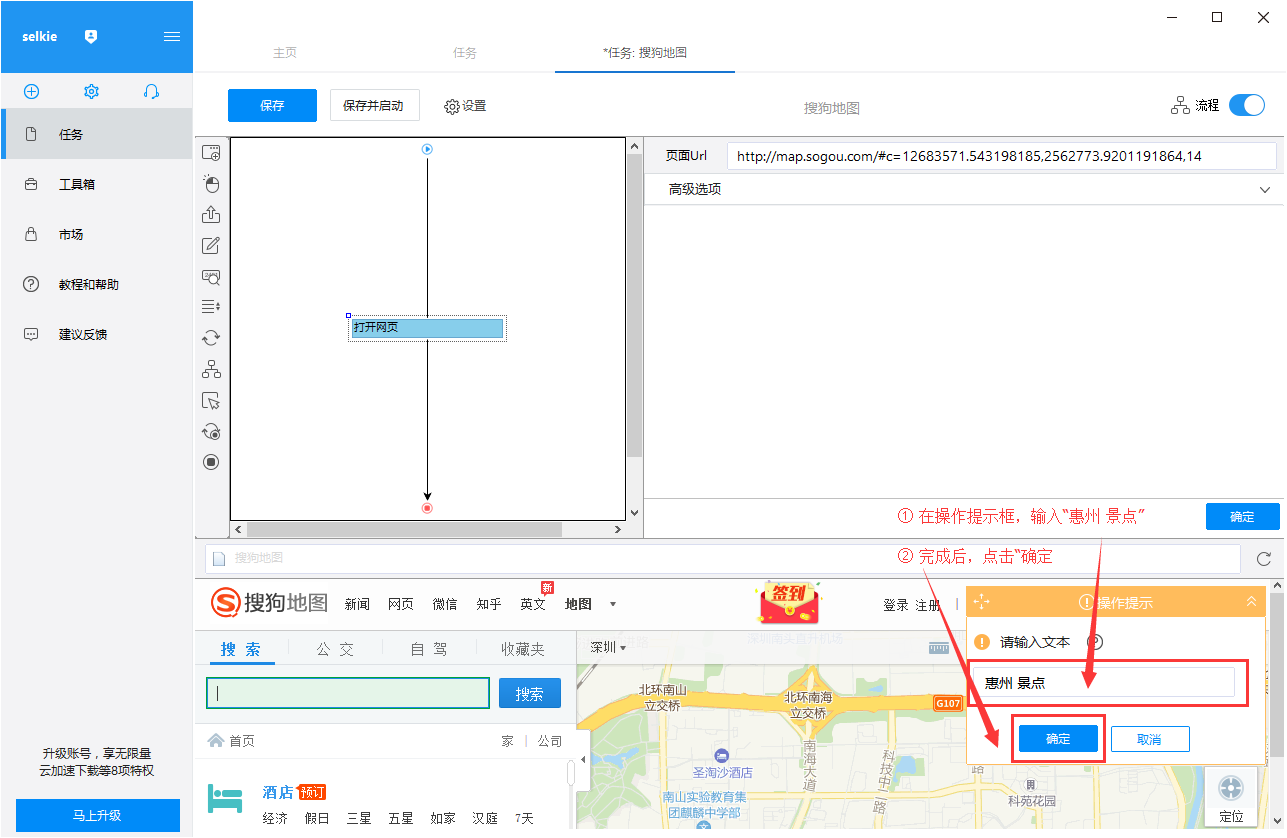Open 任务 in the left sidebar
The image size is (1287, 838).
tap(96, 134)
